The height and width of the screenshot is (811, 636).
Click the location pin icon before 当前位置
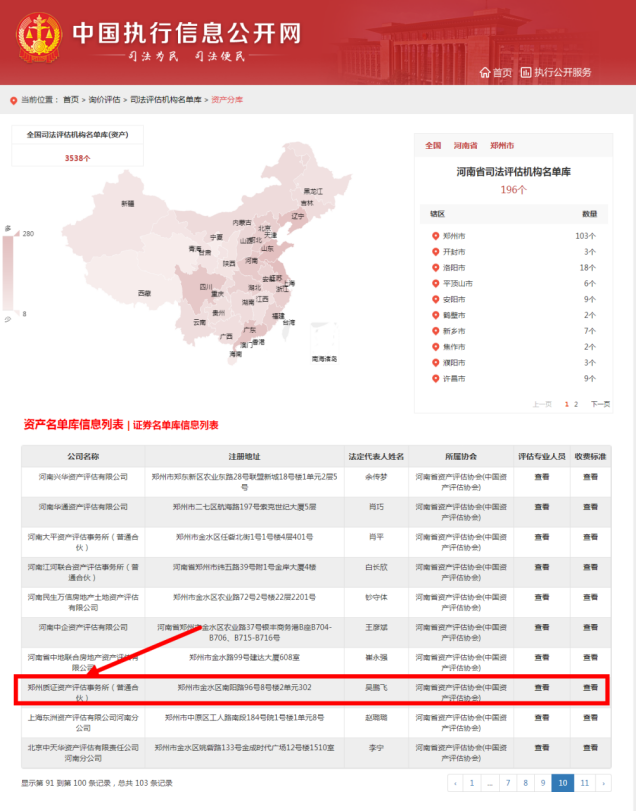[13, 100]
